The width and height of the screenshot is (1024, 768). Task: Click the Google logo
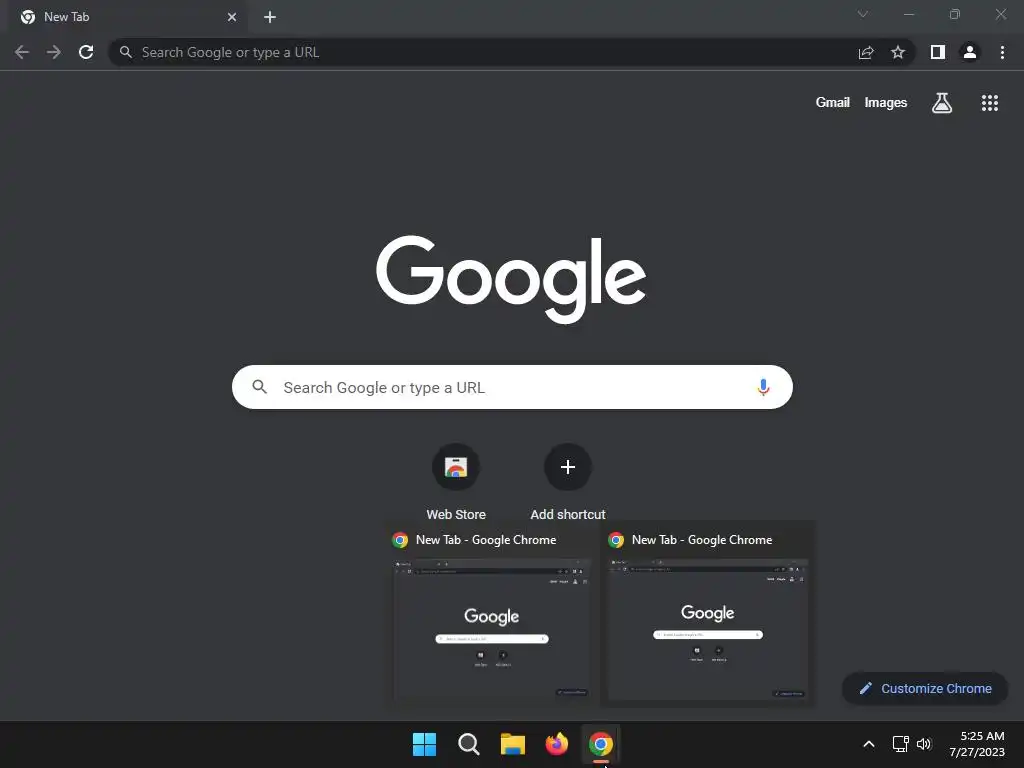511,279
